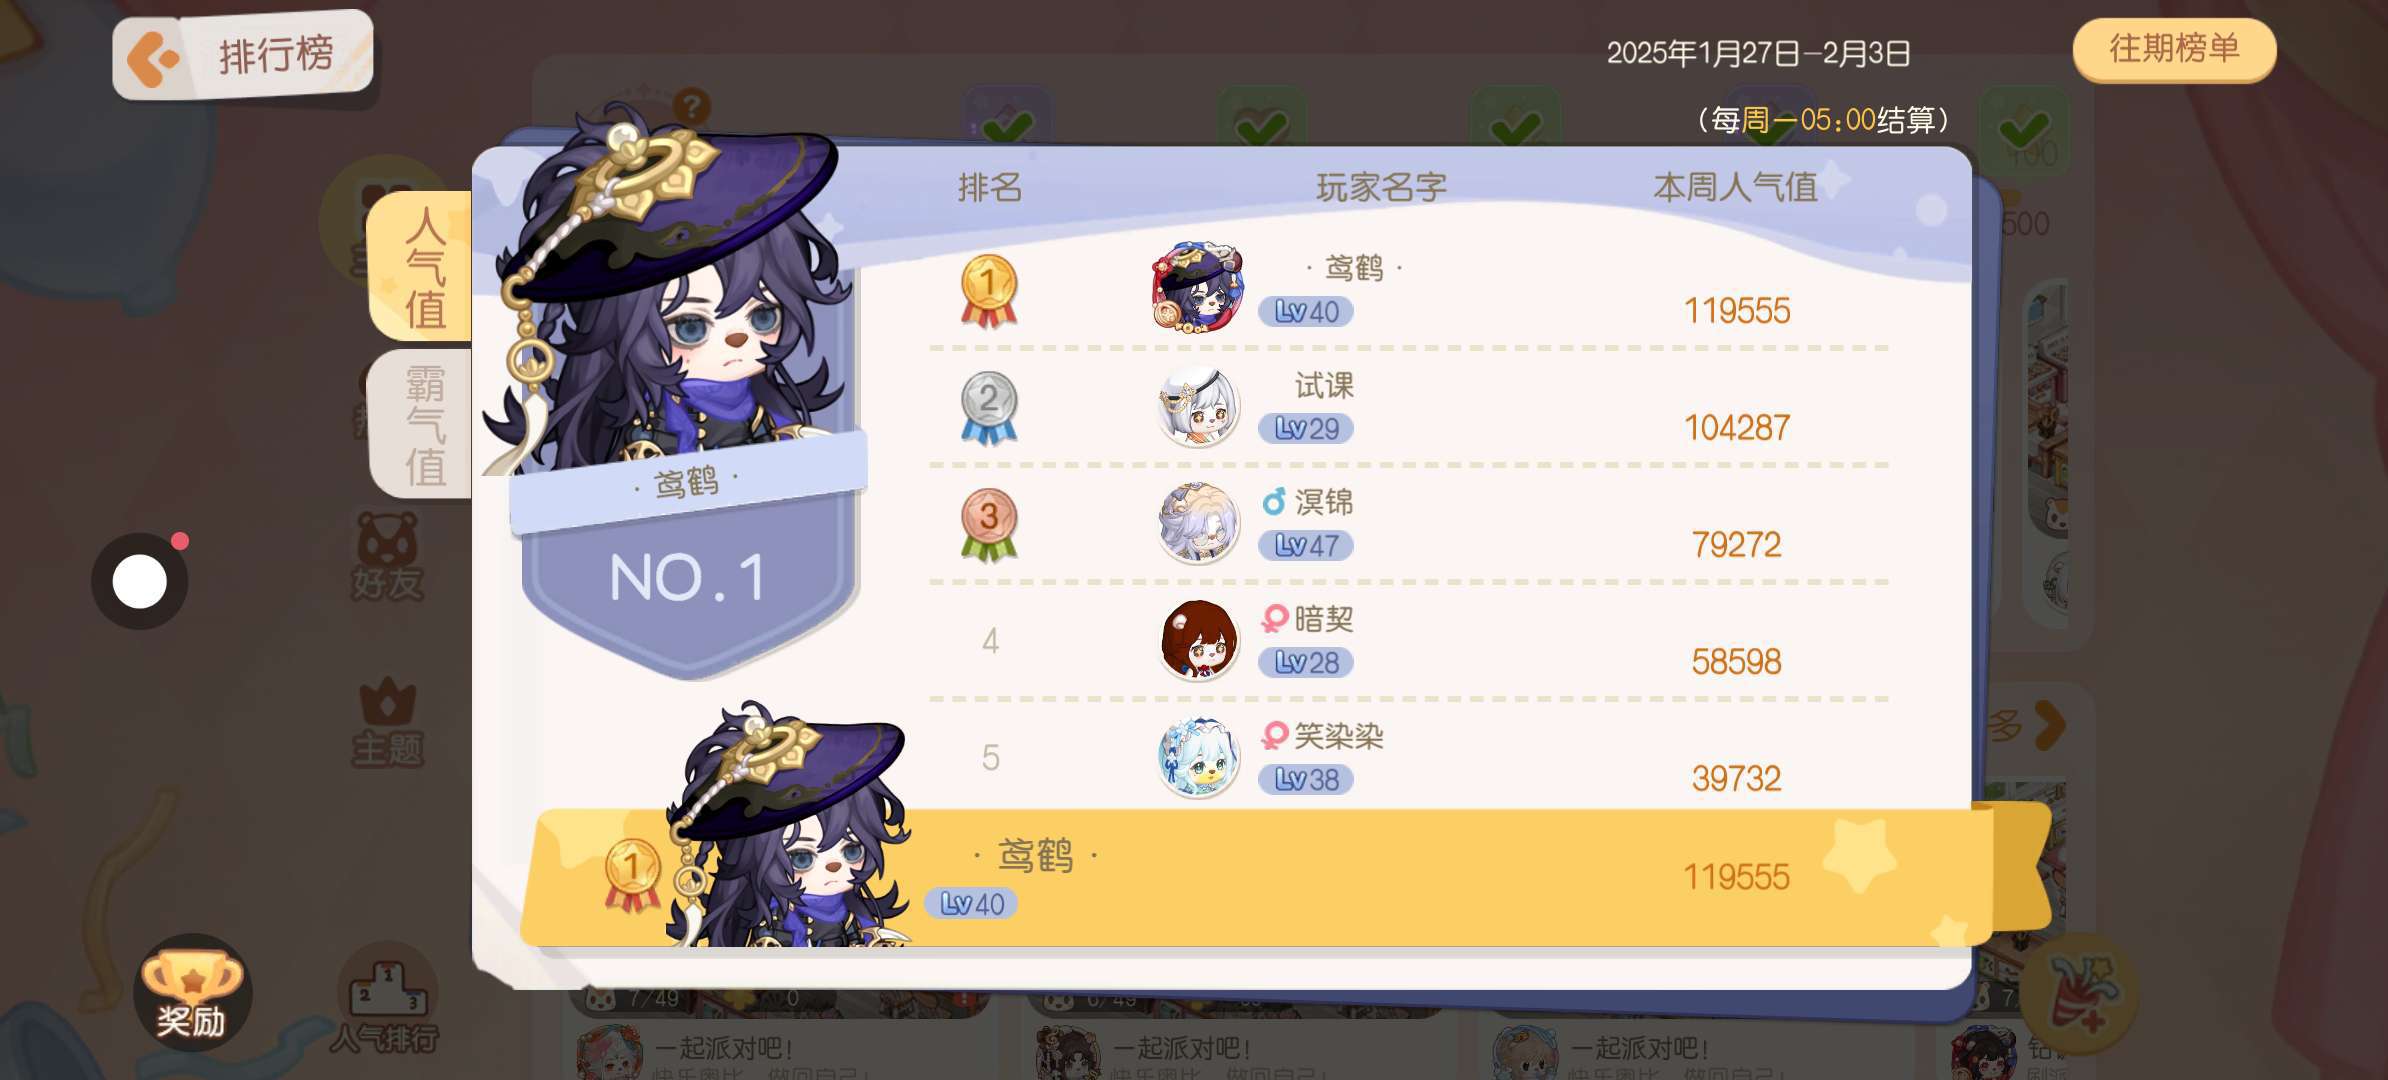2388x1080 pixels.
Task: Open player 笑染染 avatar profile
Action: pyautogui.click(x=1198, y=757)
